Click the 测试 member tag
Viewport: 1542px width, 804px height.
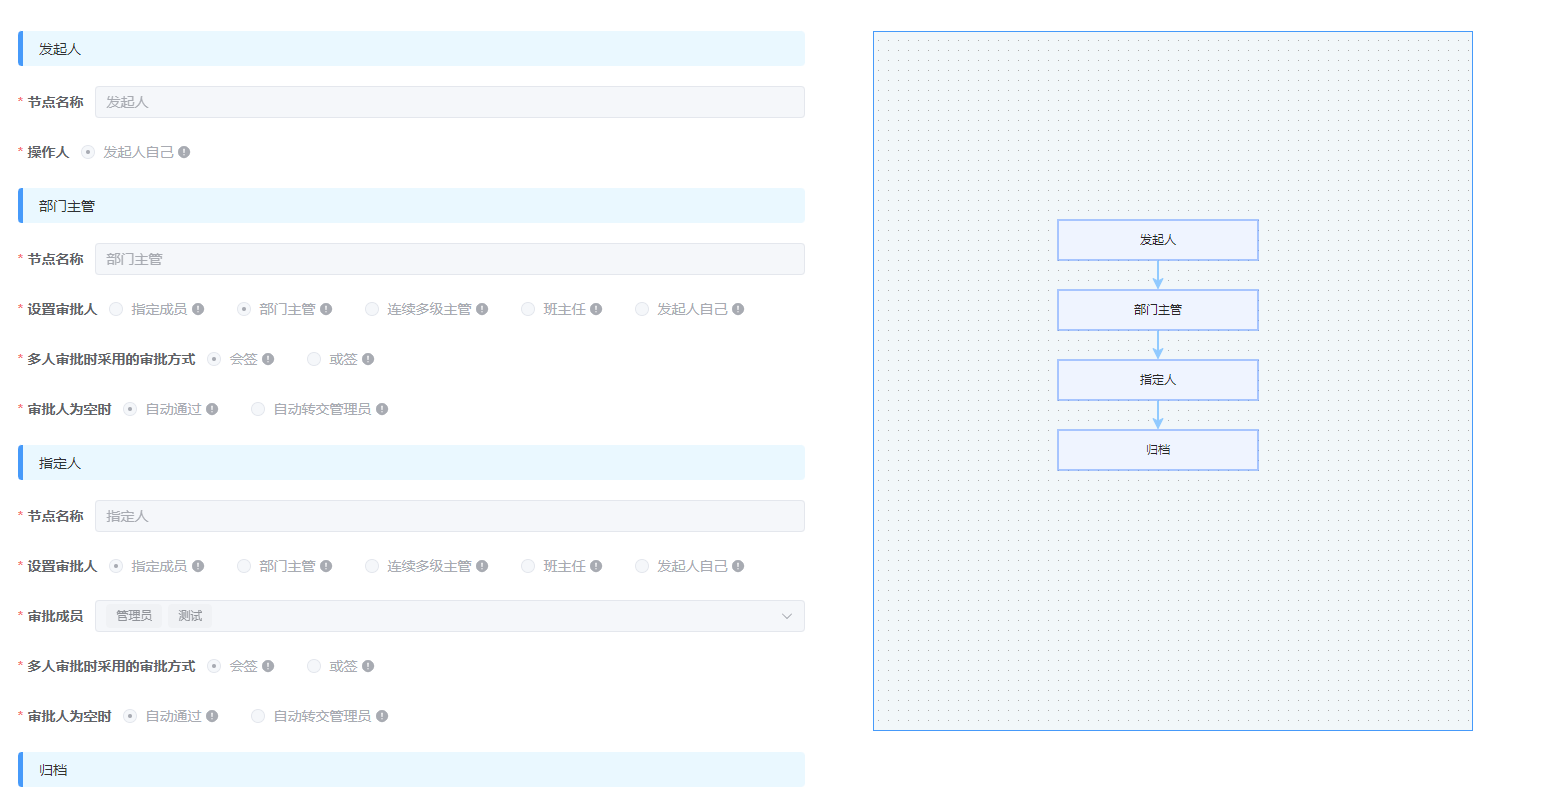pyautogui.click(x=189, y=615)
